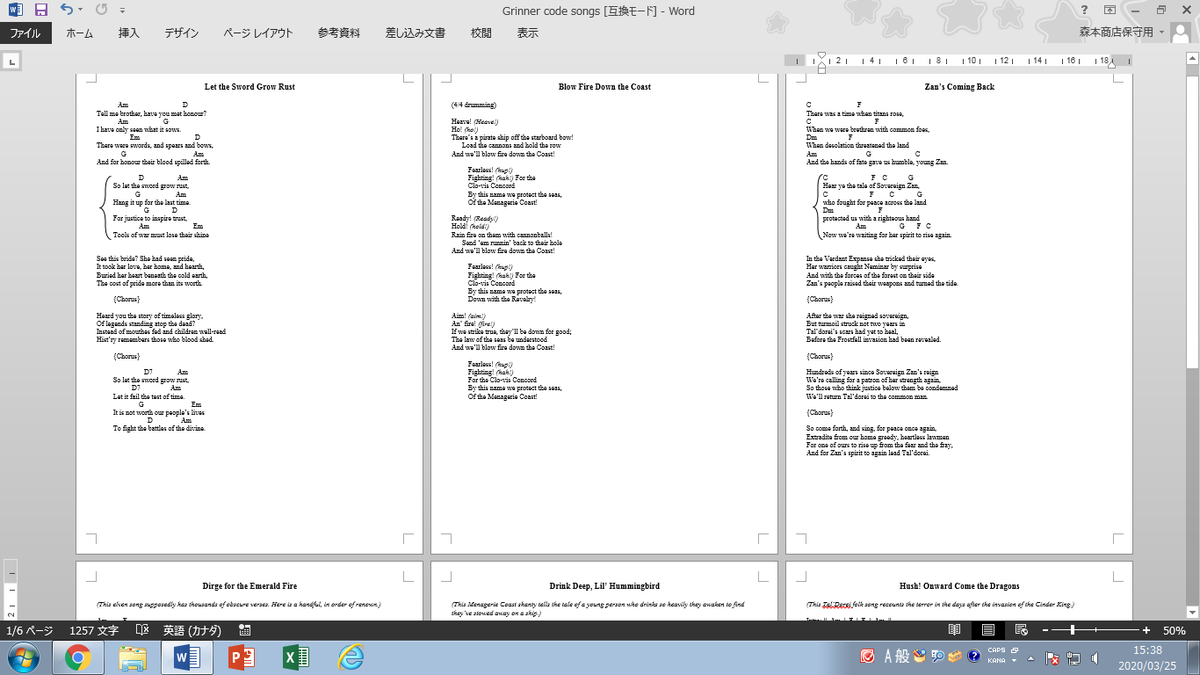
Task: Open the Windows Start button
Action: [x=22, y=658]
